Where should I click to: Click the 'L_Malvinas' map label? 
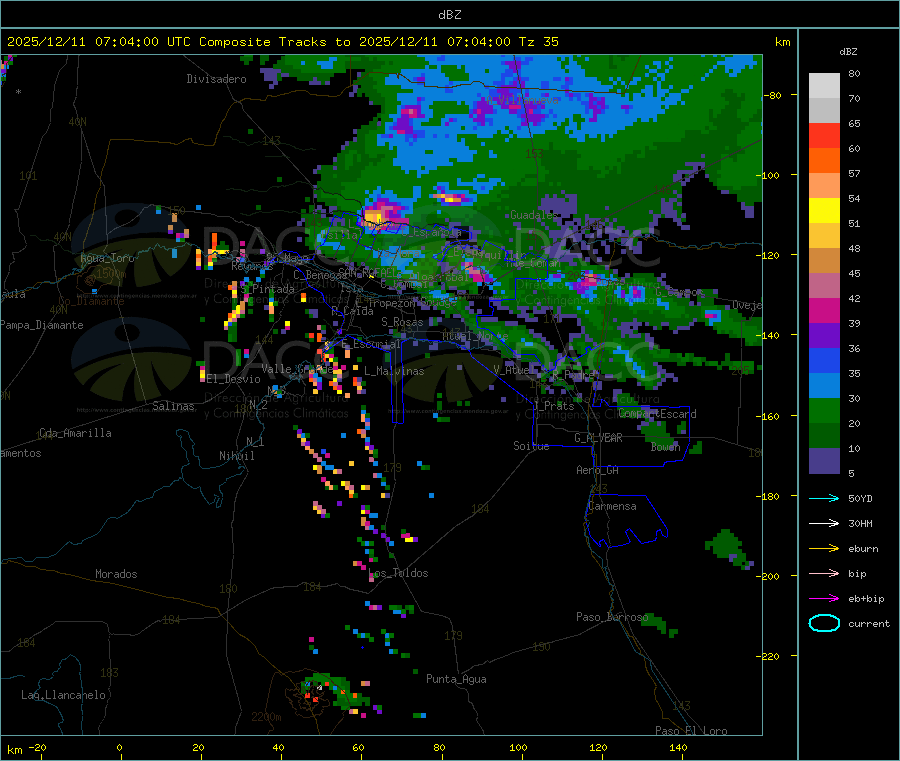[394, 371]
